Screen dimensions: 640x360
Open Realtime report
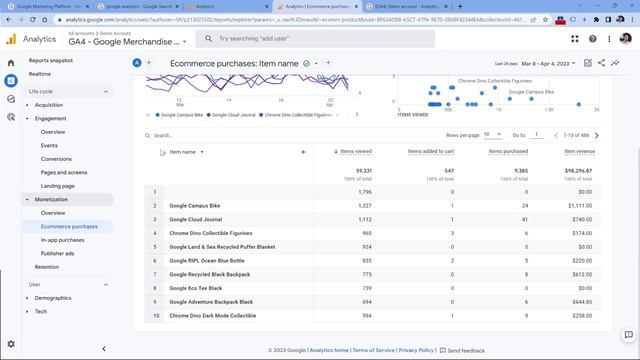(40, 74)
